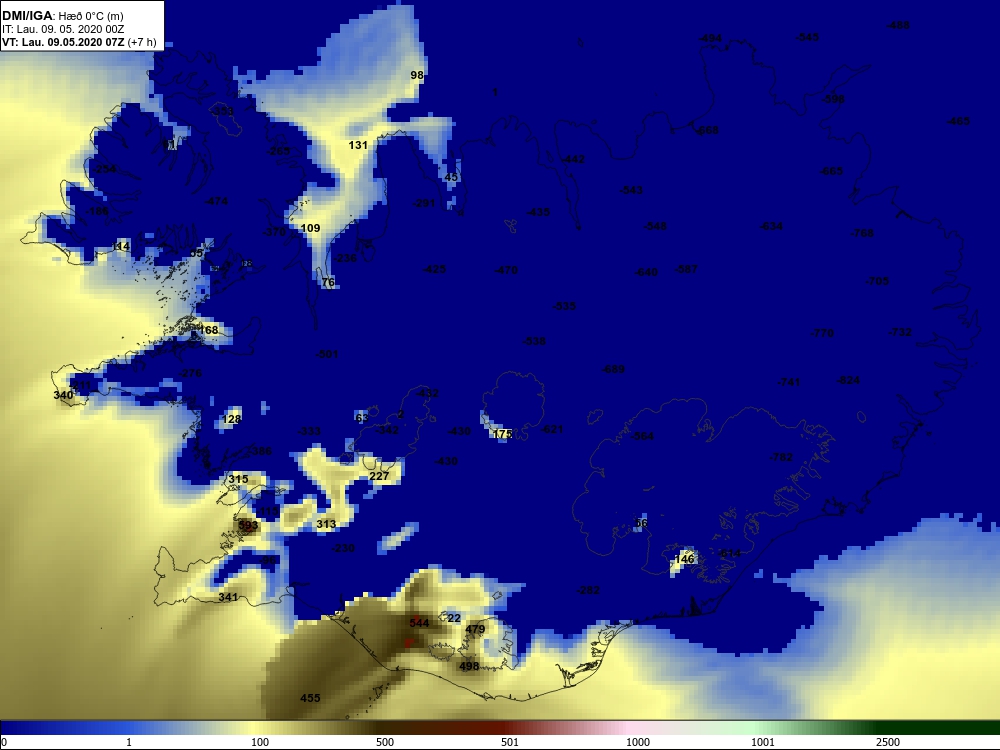Click the 'VT: Lau. 09.05.2020 07Z (+7 h)' line

point(79,42)
